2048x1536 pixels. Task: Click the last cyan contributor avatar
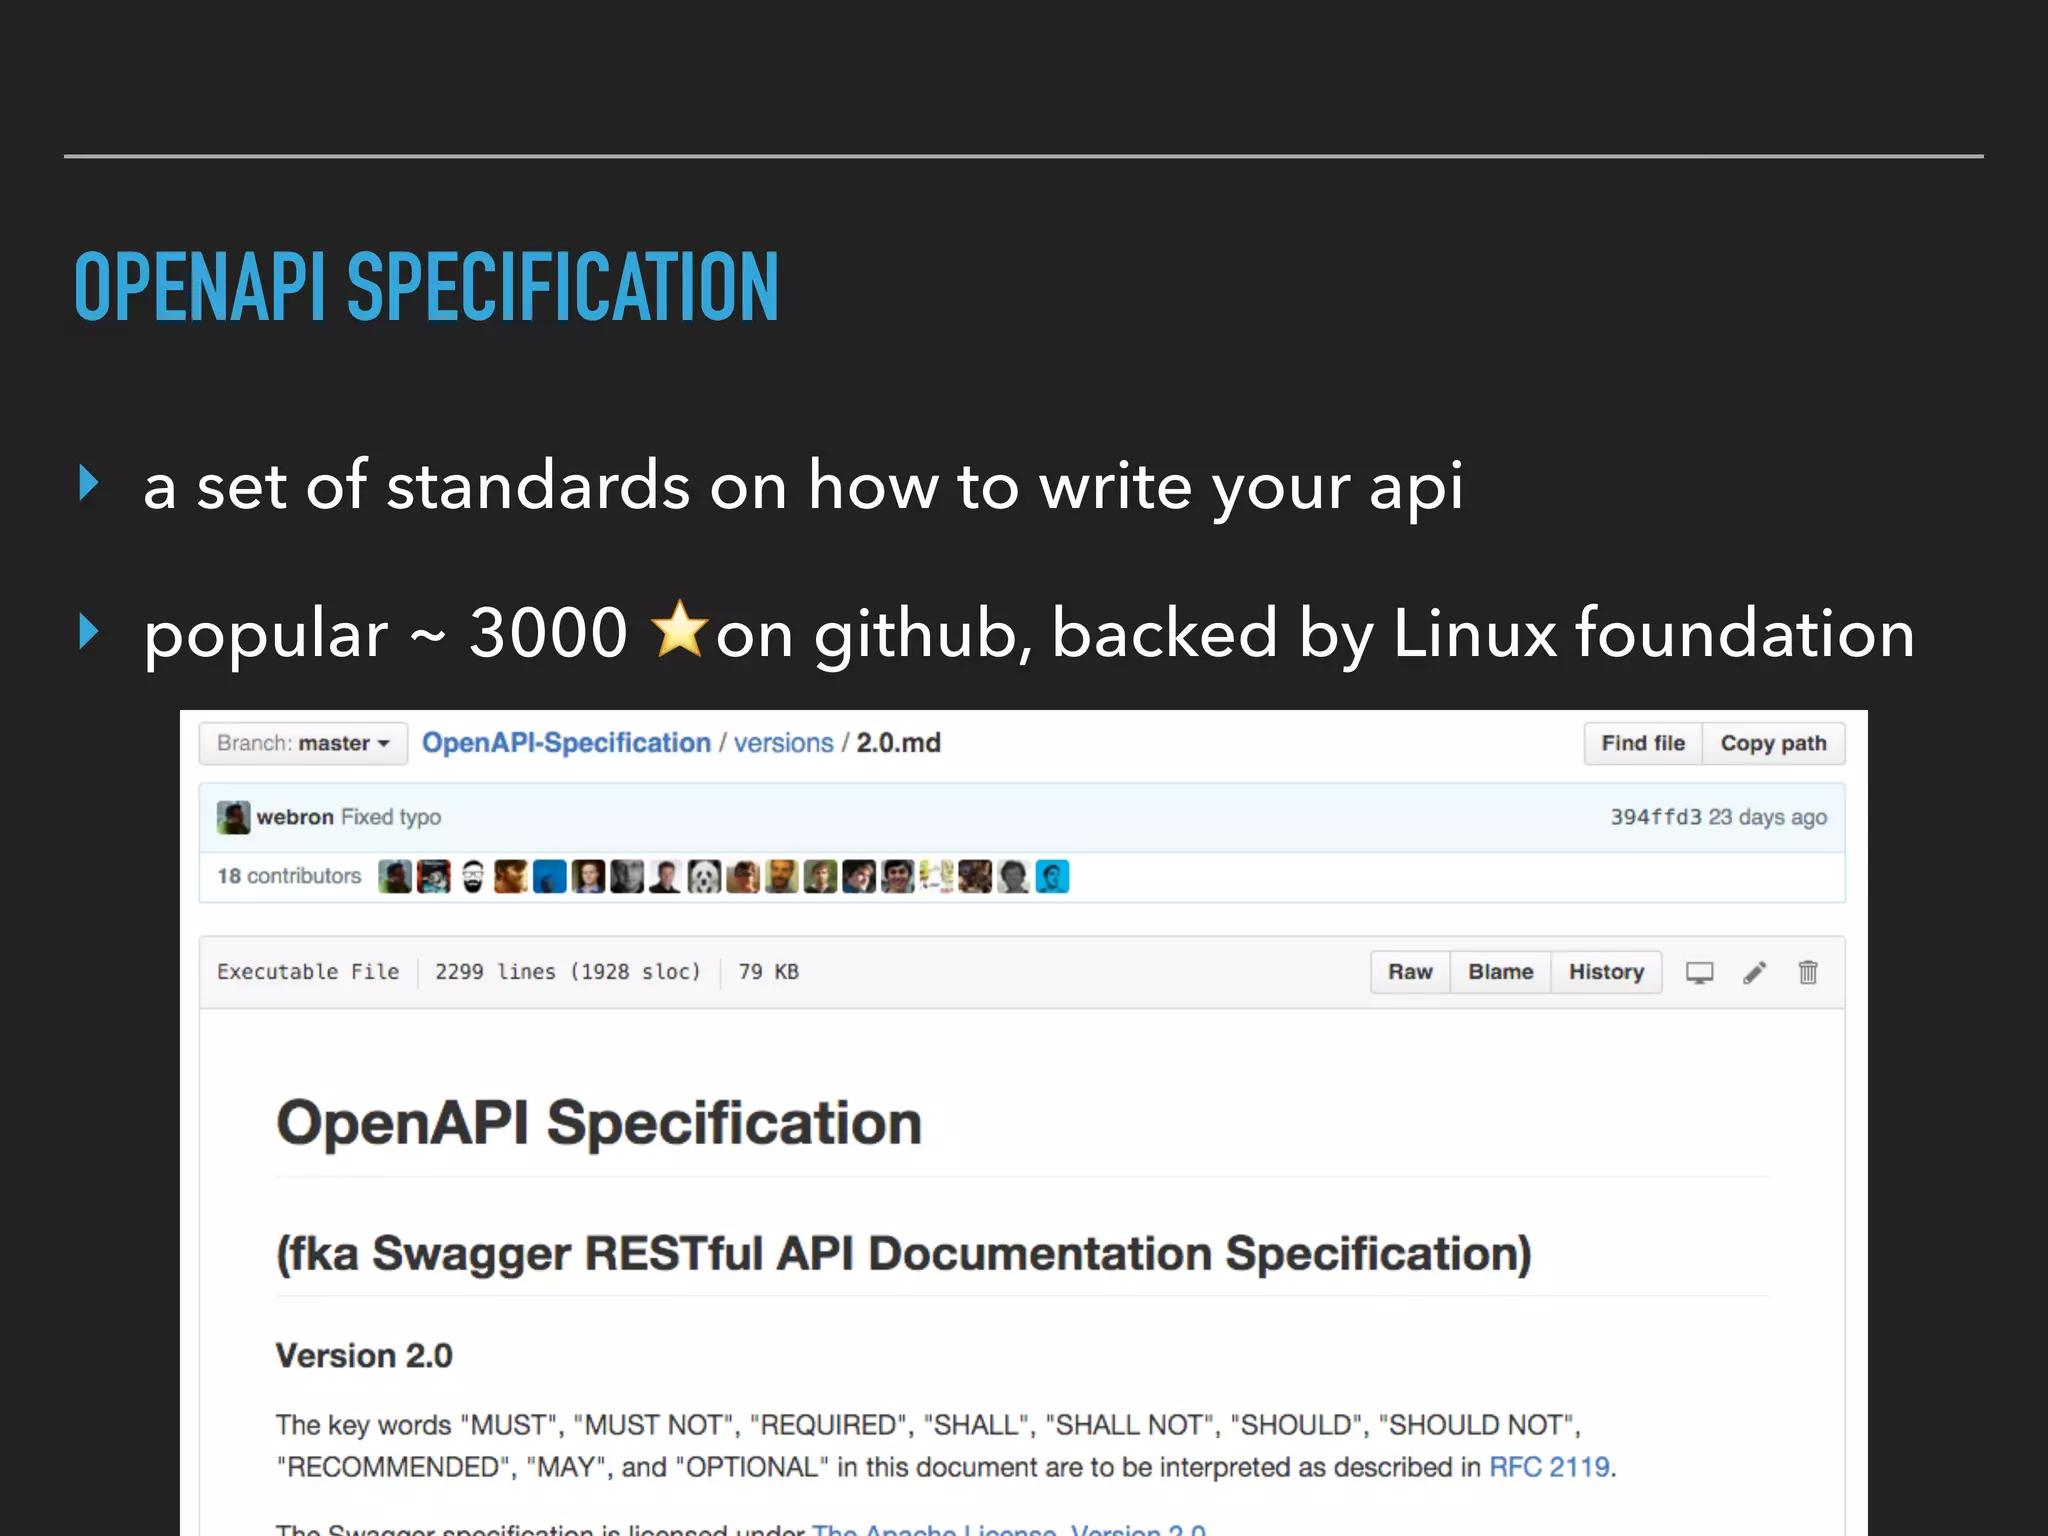point(1052,876)
